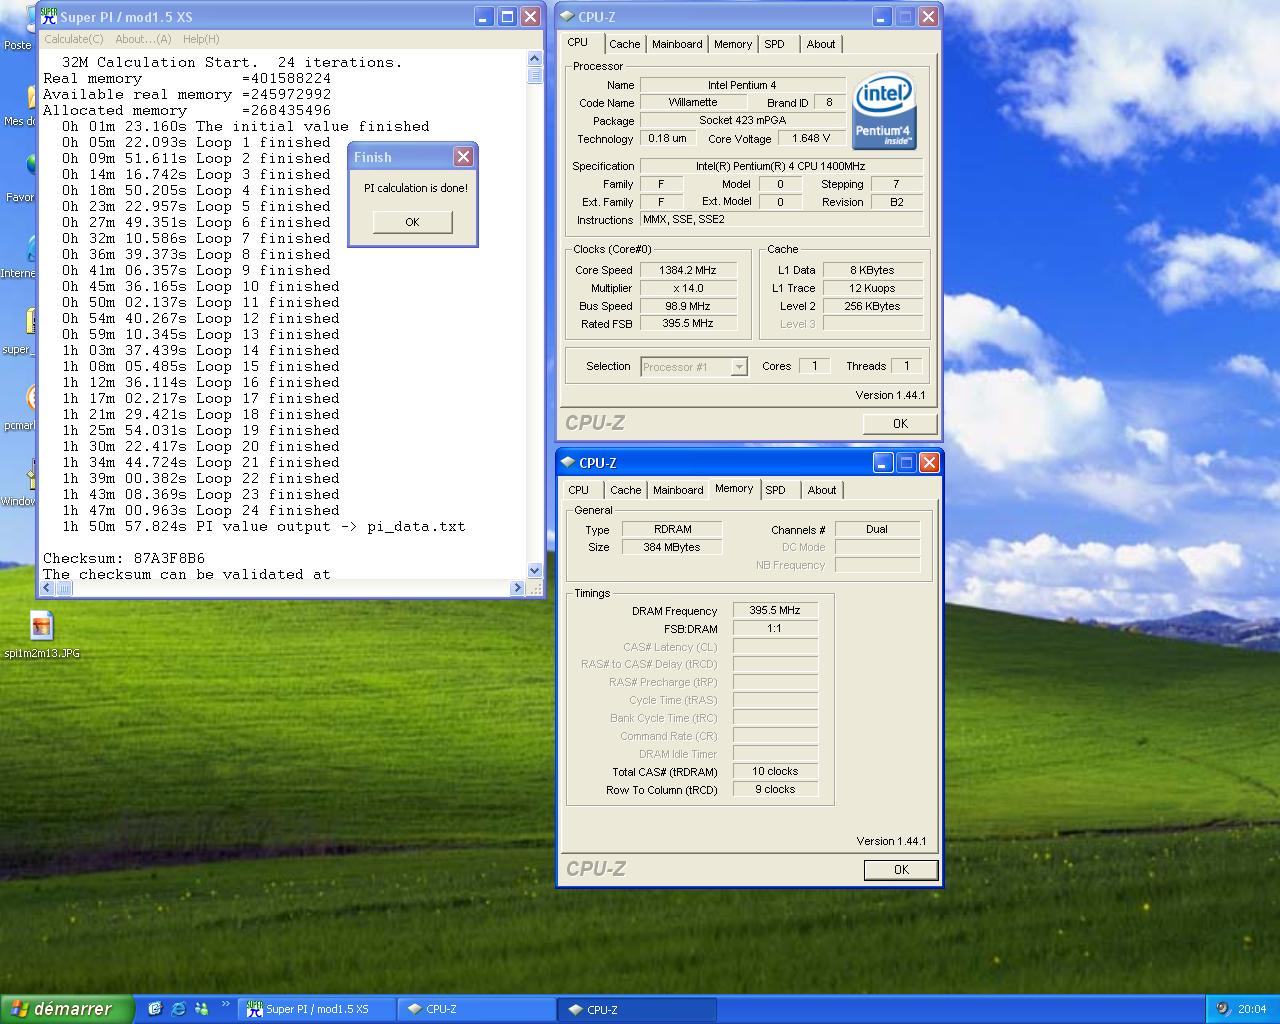
Task: Click the Show Desktop quick launch icon
Action: tap(155, 1009)
